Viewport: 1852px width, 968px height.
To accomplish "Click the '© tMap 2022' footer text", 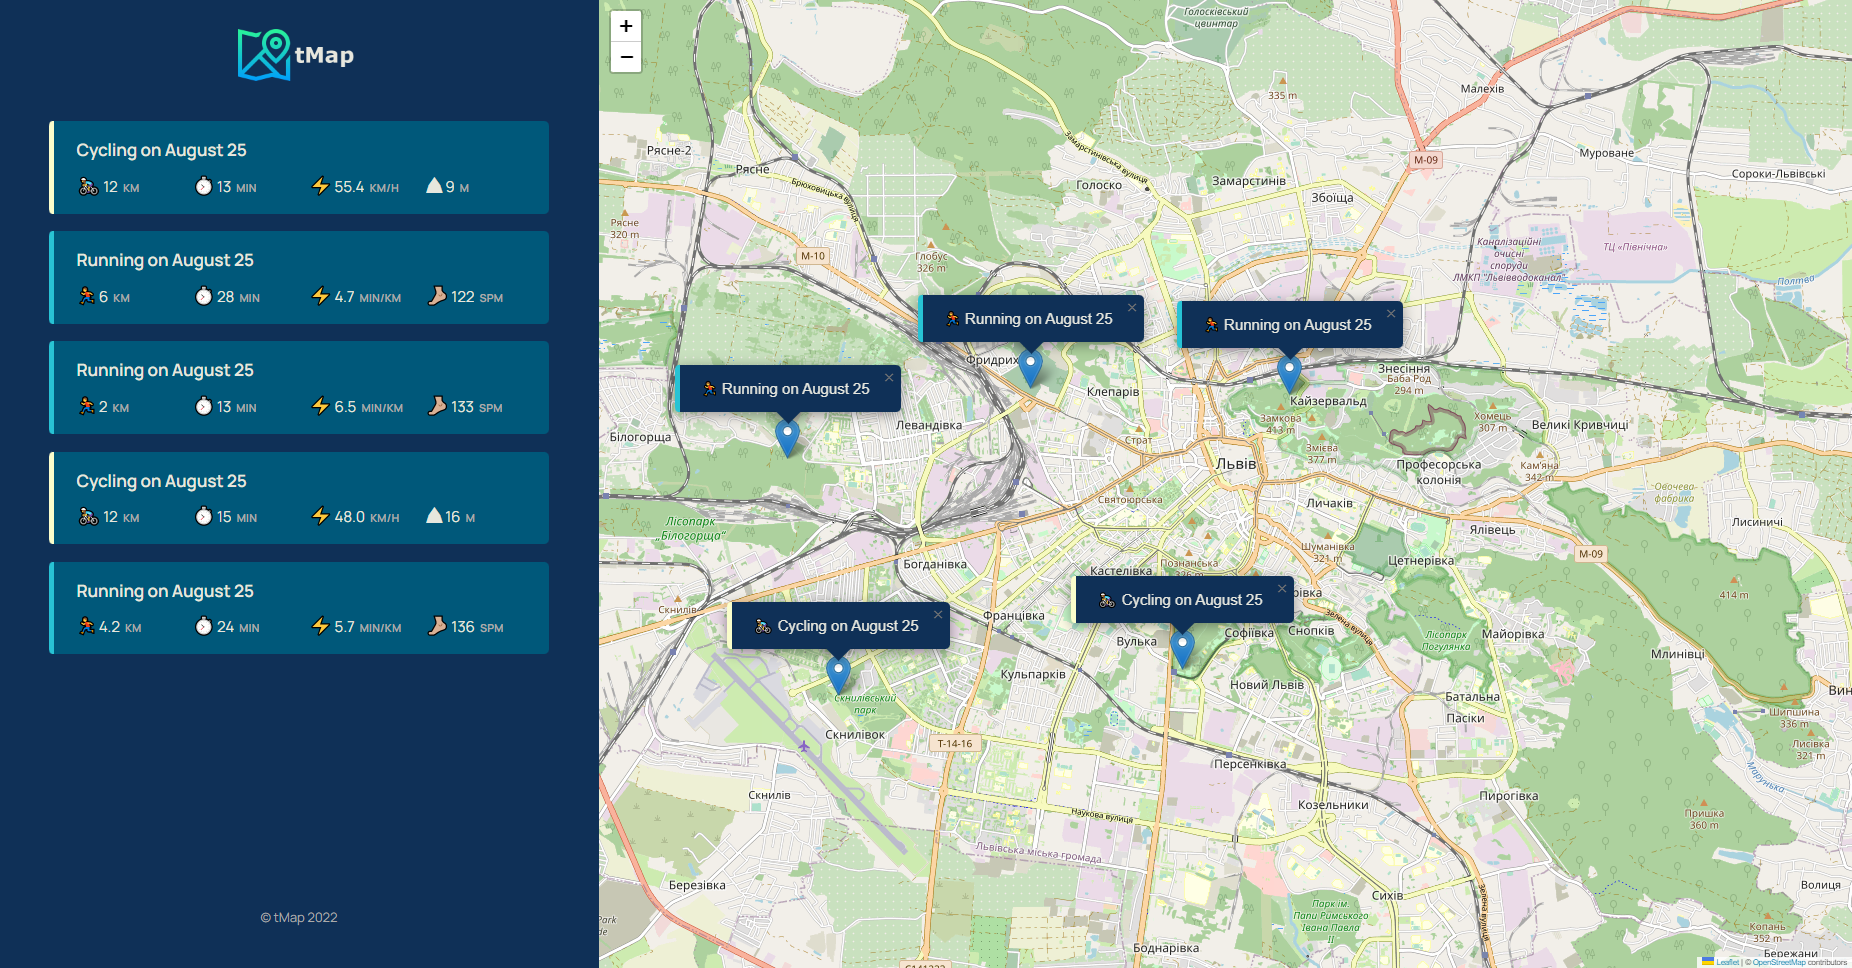I will click(x=299, y=917).
